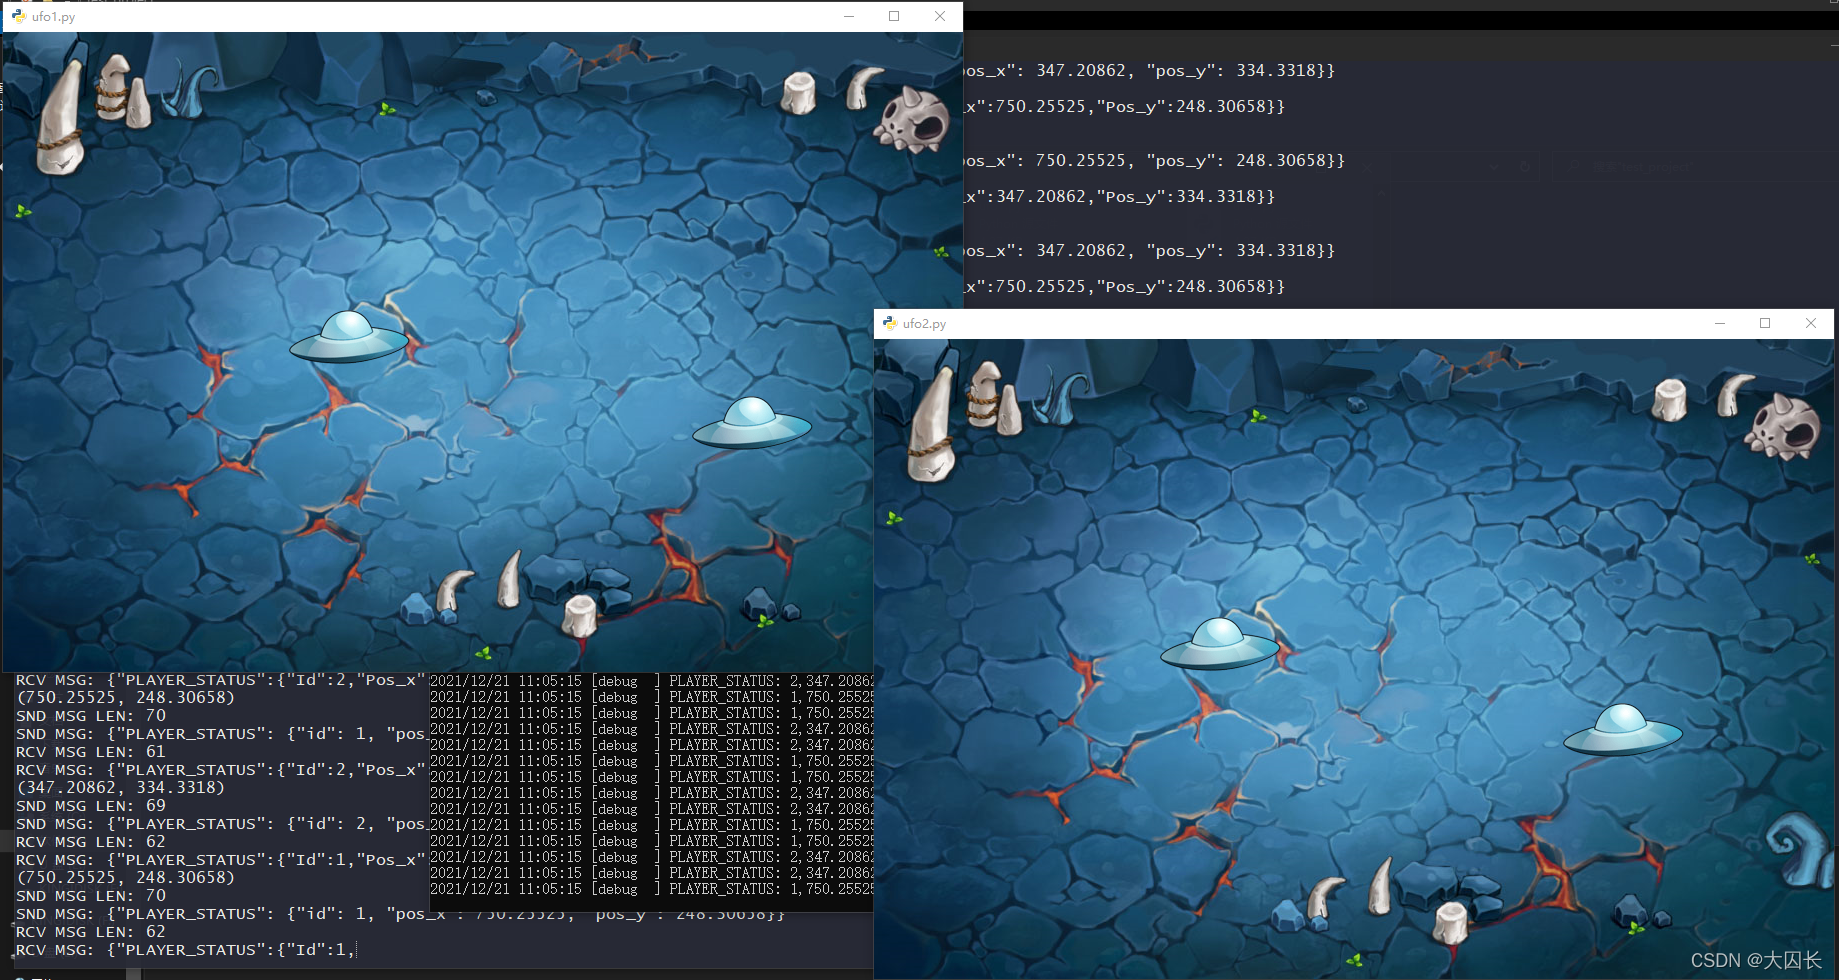1839x980 pixels.
Task: Click the 'RCV MSG LEN: 61' console line
Action: tap(91, 752)
